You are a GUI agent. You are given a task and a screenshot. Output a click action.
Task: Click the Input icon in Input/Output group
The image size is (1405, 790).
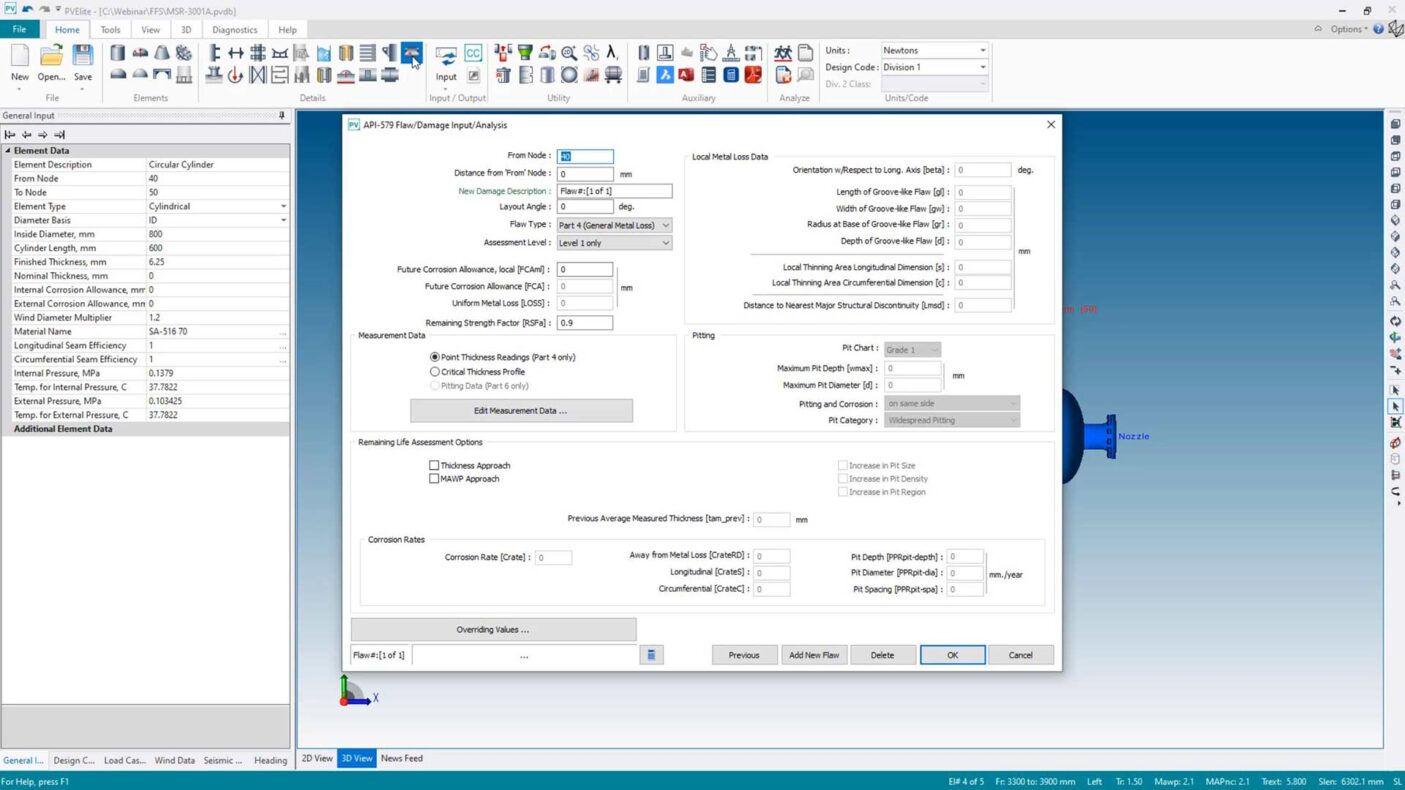click(x=446, y=59)
